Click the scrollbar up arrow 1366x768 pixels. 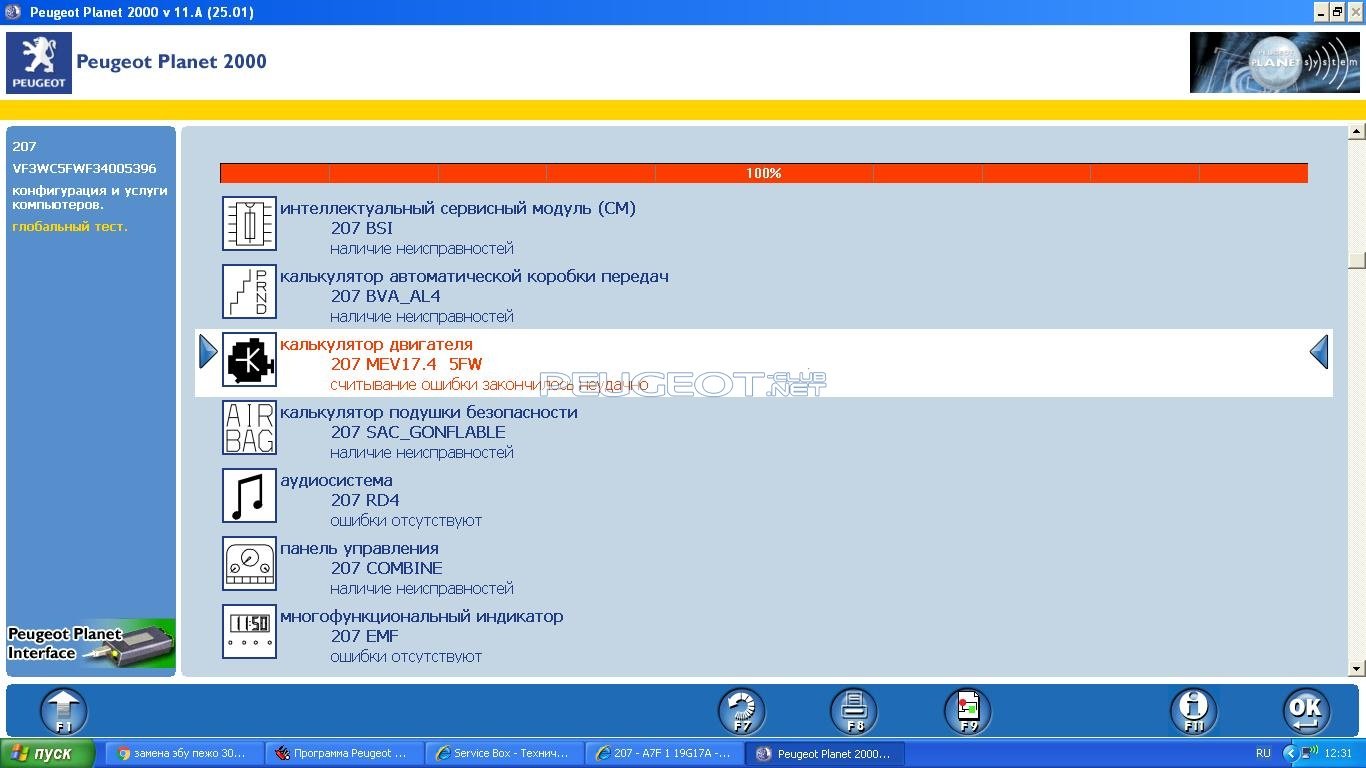[x=1357, y=132]
